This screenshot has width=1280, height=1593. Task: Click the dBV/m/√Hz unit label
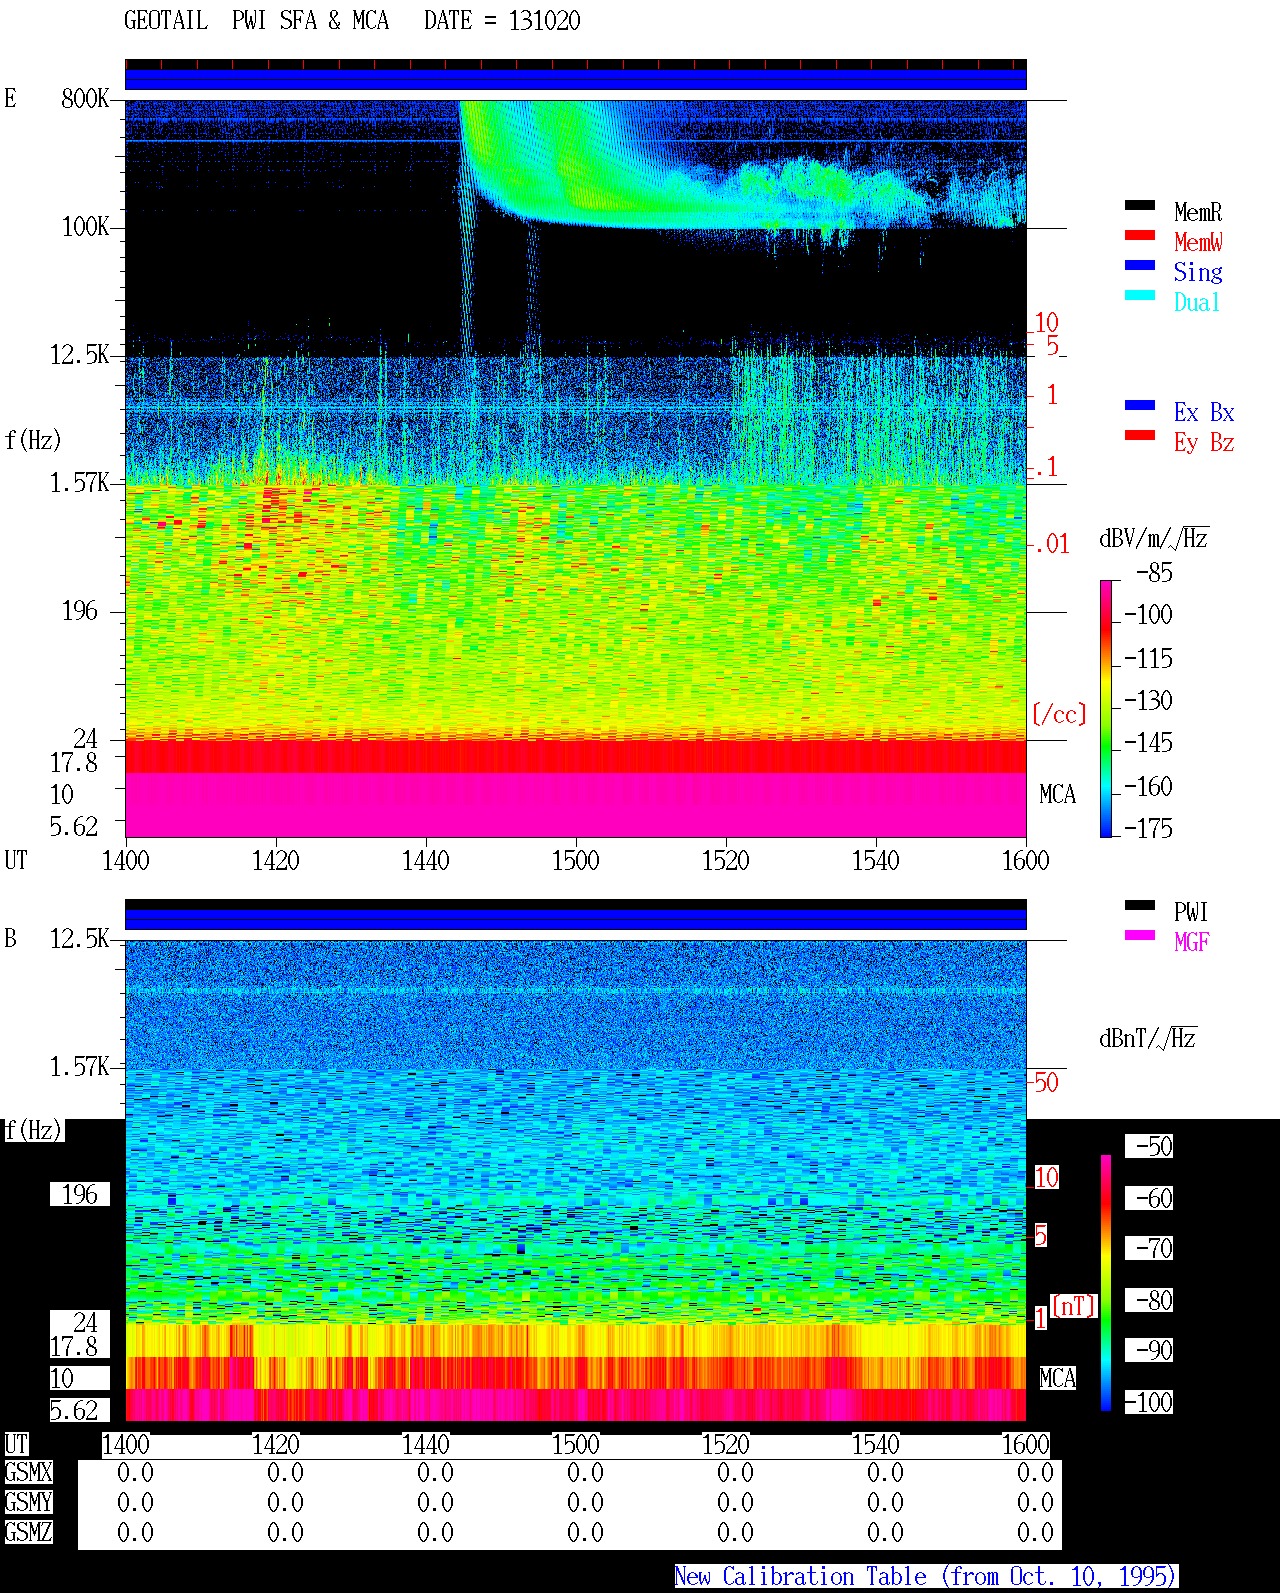[x=1154, y=538]
